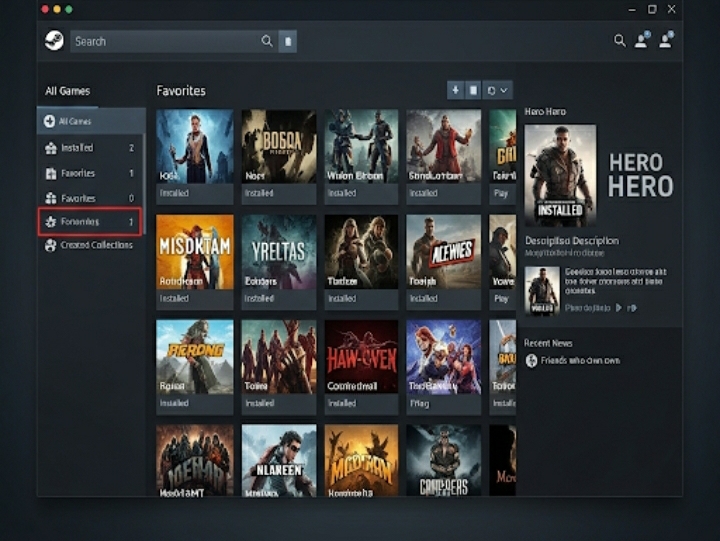
Task: Click the rightmost profile icon with notification badge
Action: coord(666,41)
